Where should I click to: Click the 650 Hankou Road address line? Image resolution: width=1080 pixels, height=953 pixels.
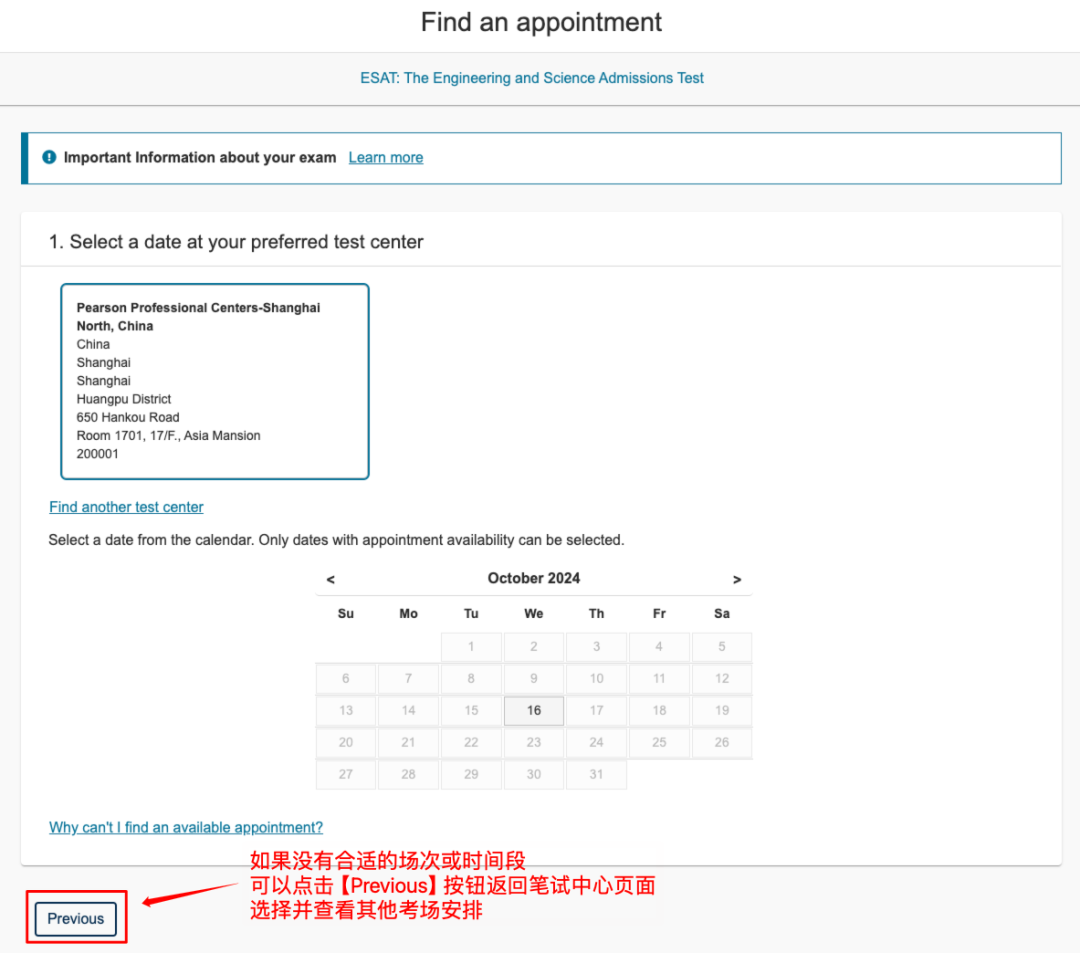coord(128,417)
